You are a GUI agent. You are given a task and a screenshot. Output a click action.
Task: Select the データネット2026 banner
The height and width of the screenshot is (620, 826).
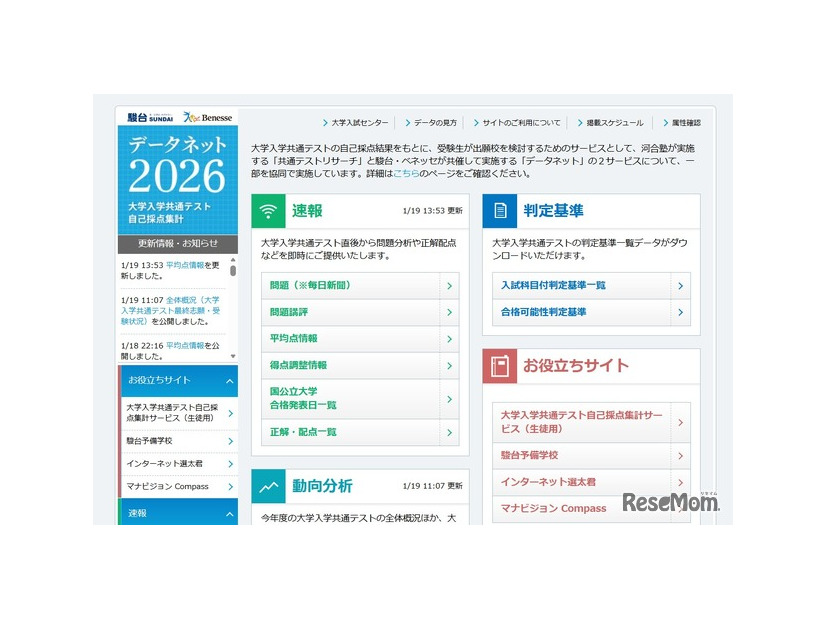[177, 180]
